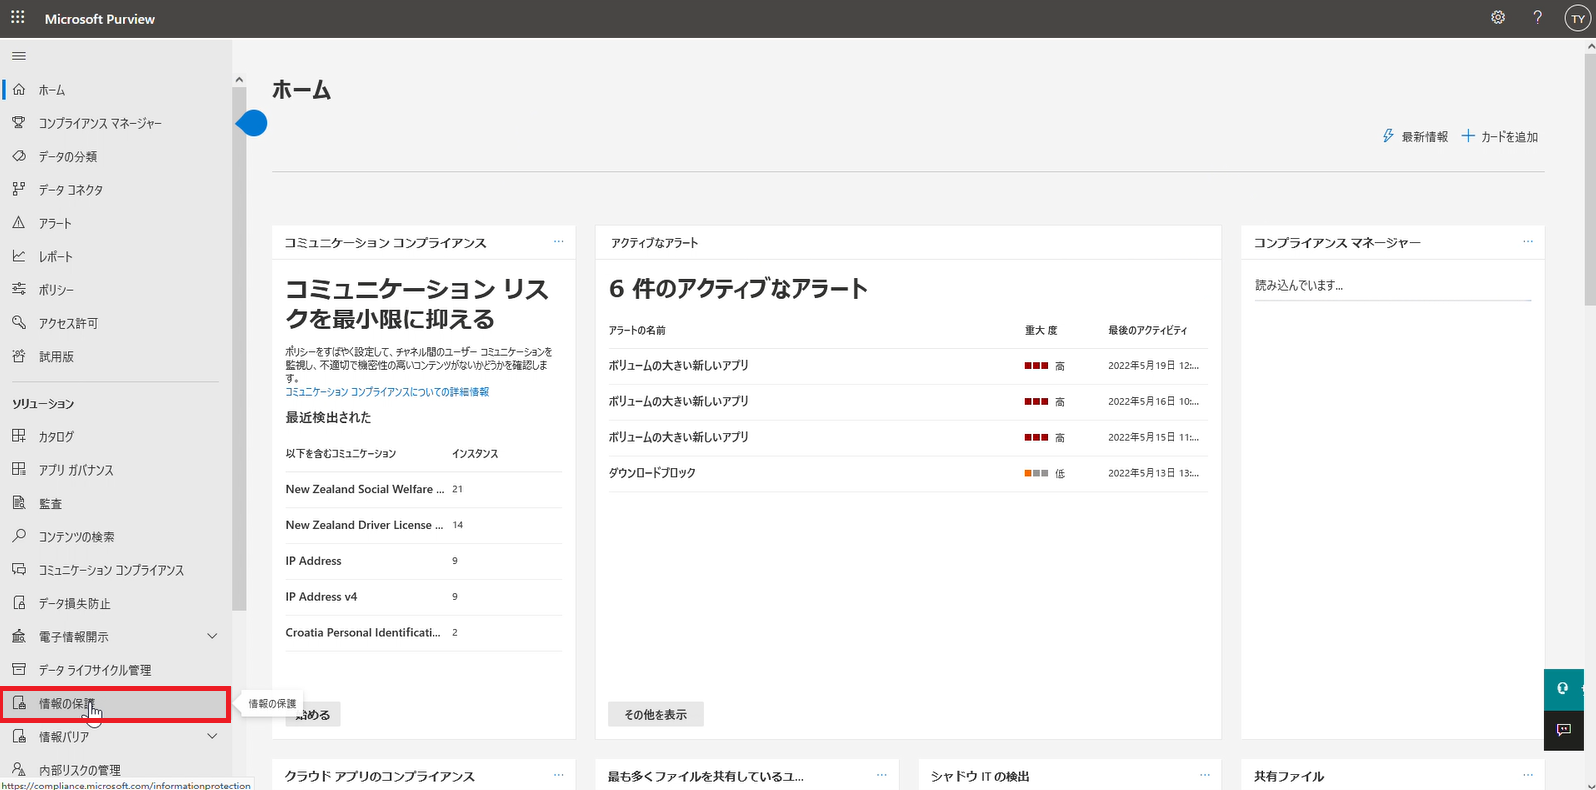This screenshot has width=1596, height=790.
Task: Open more options on コンプライアンス マネージャー card
Action: click(x=1528, y=242)
